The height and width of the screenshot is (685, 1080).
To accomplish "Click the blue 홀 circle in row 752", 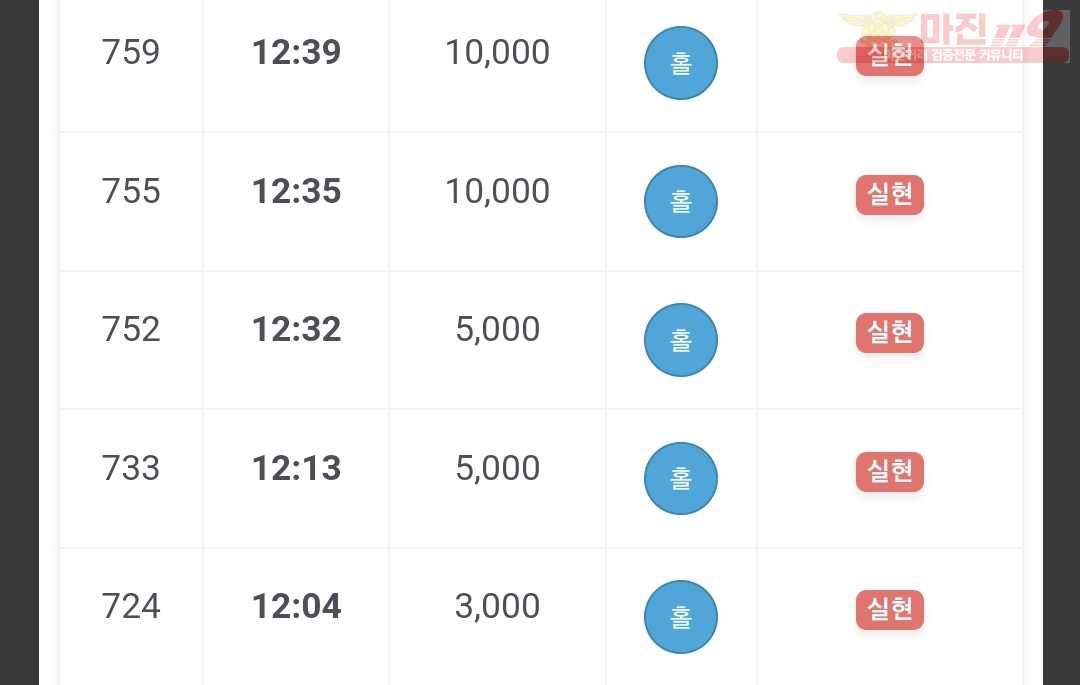I will [681, 340].
